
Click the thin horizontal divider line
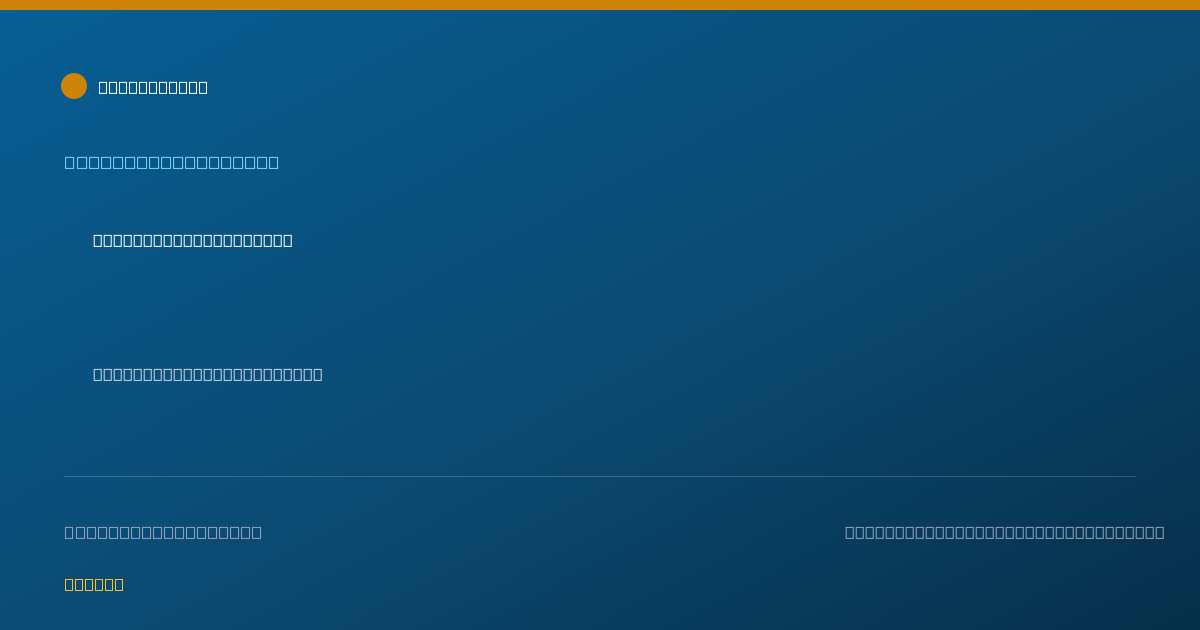[x=600, y=476]
